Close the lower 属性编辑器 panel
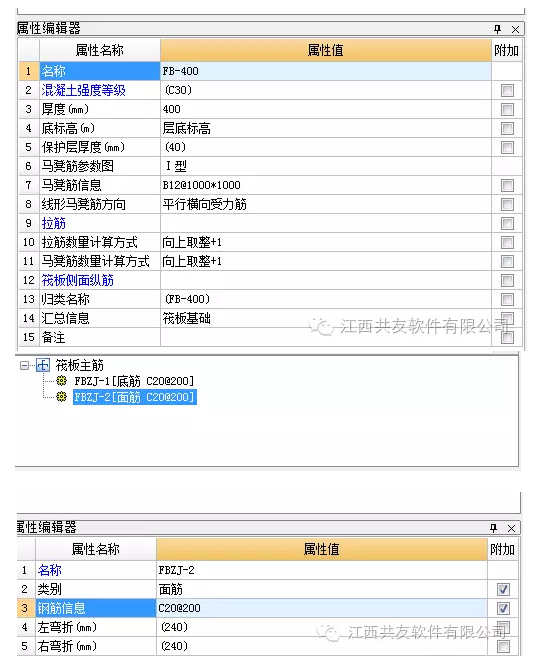Screen dimensions: 537x660 511,528
